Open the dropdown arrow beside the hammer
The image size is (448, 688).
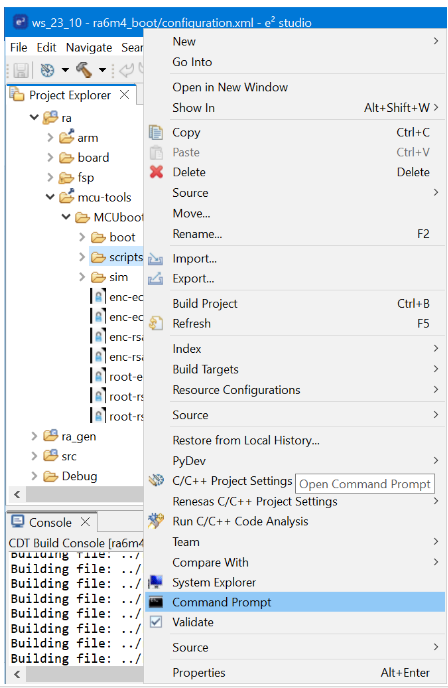(x=102, y=70)
